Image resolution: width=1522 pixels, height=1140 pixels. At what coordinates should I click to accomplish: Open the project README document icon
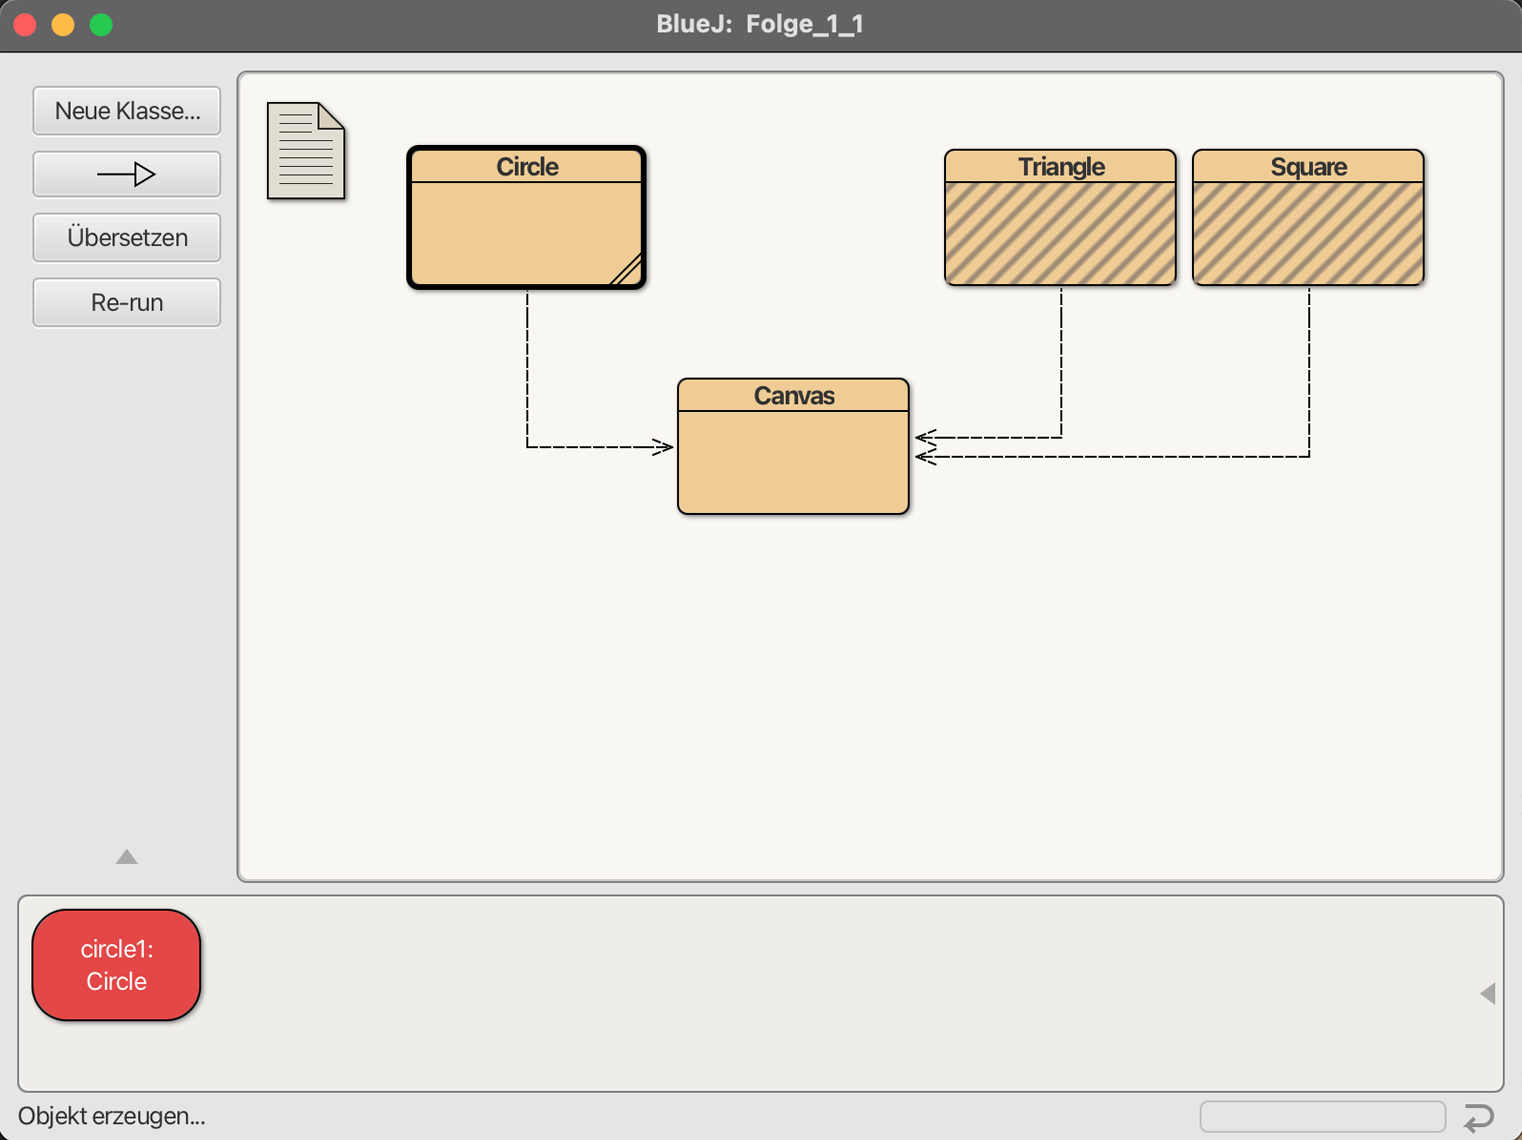coord(306,151)
